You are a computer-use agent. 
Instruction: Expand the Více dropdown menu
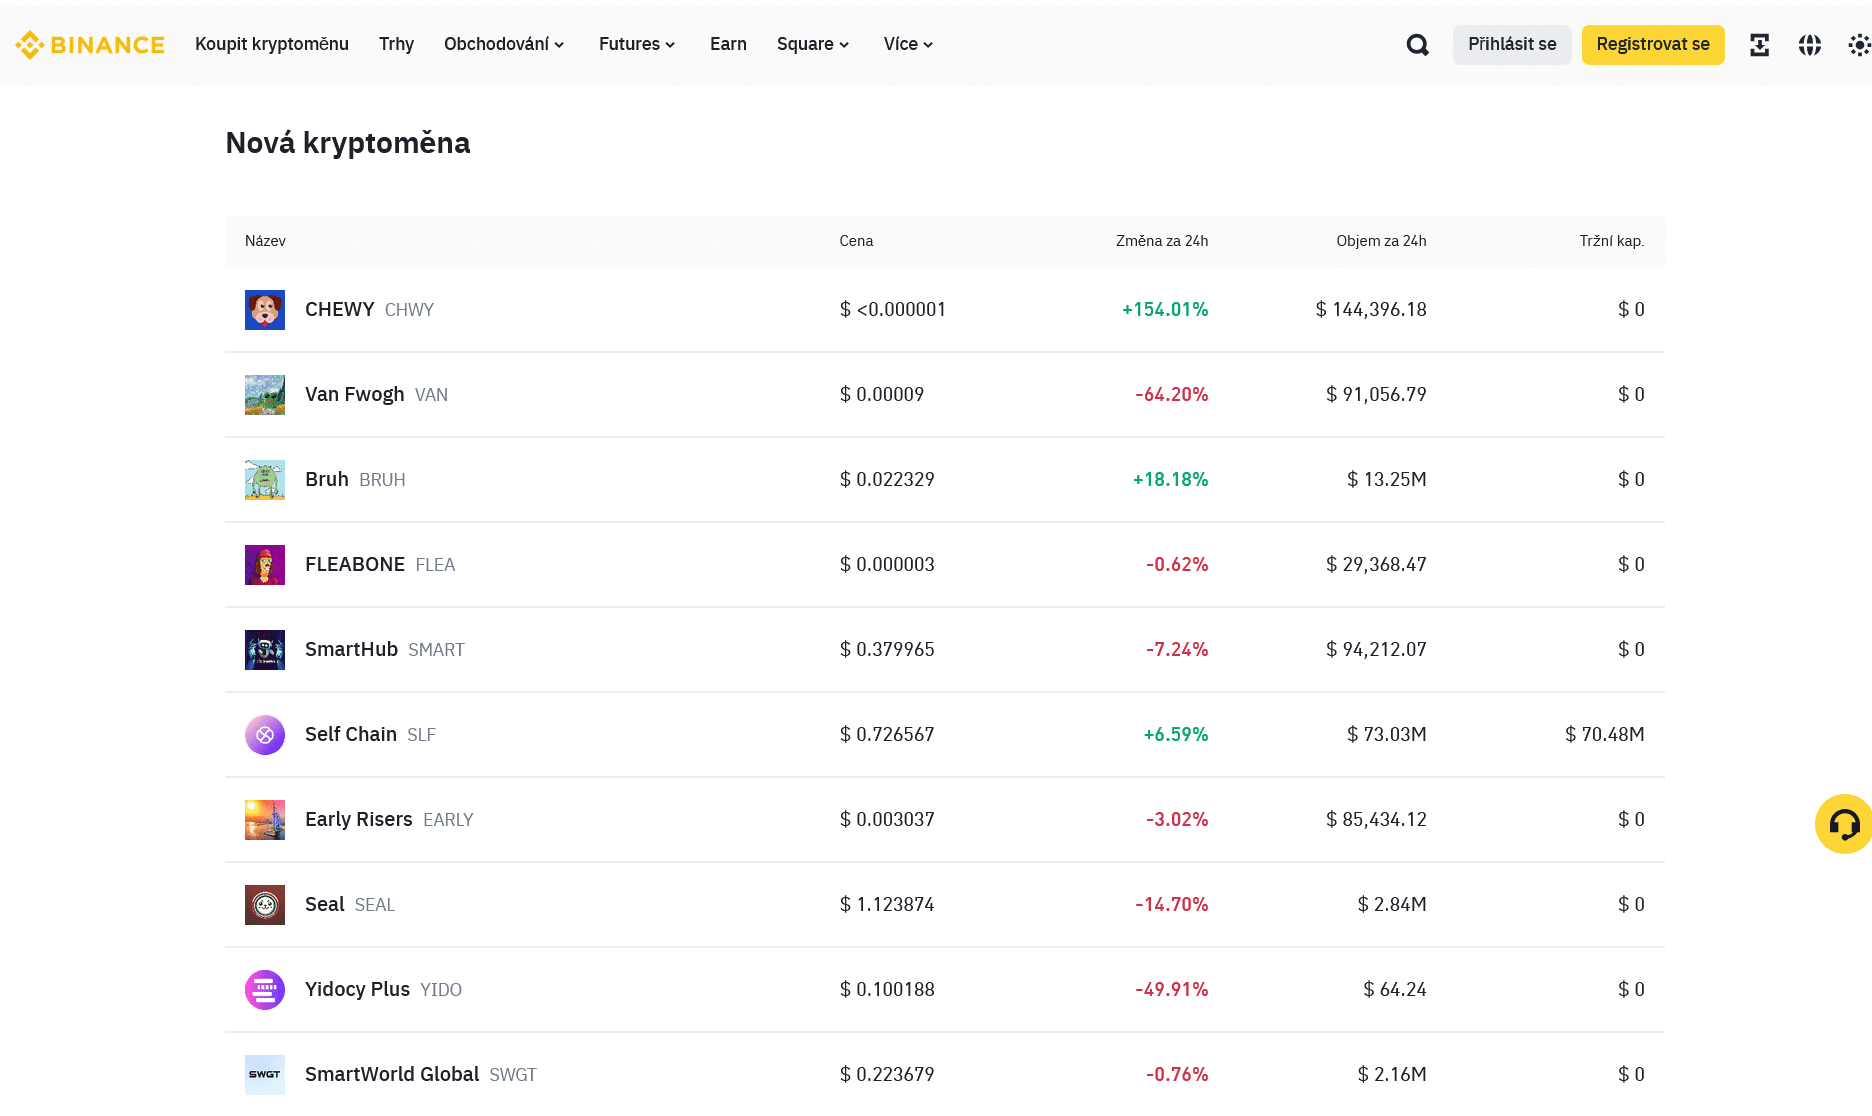(x=908, y=44)
